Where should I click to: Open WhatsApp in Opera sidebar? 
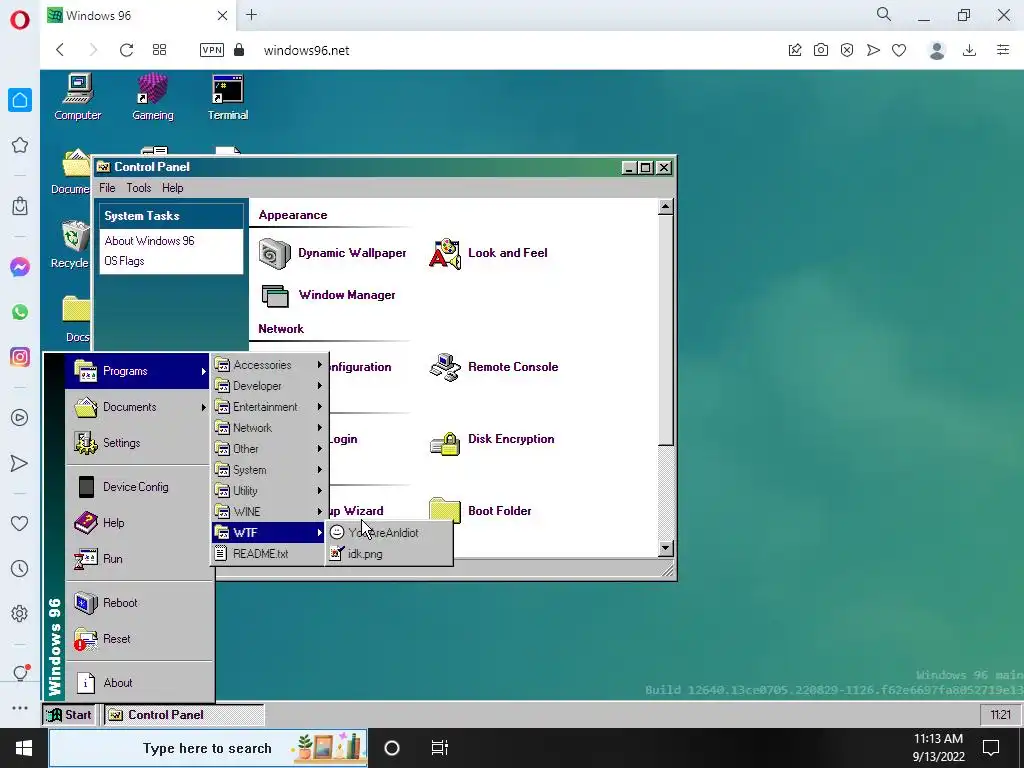click(20, 312)
